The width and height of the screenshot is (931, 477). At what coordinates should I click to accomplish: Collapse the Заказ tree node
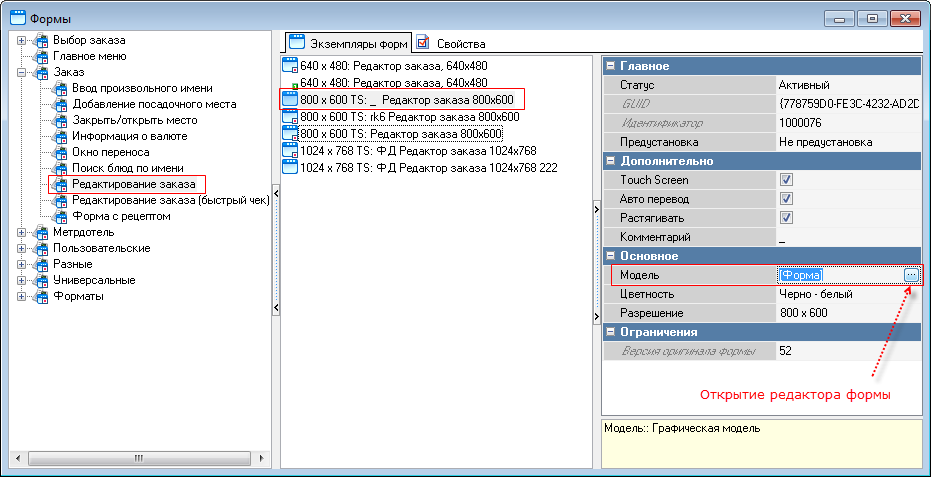(22, 72)
